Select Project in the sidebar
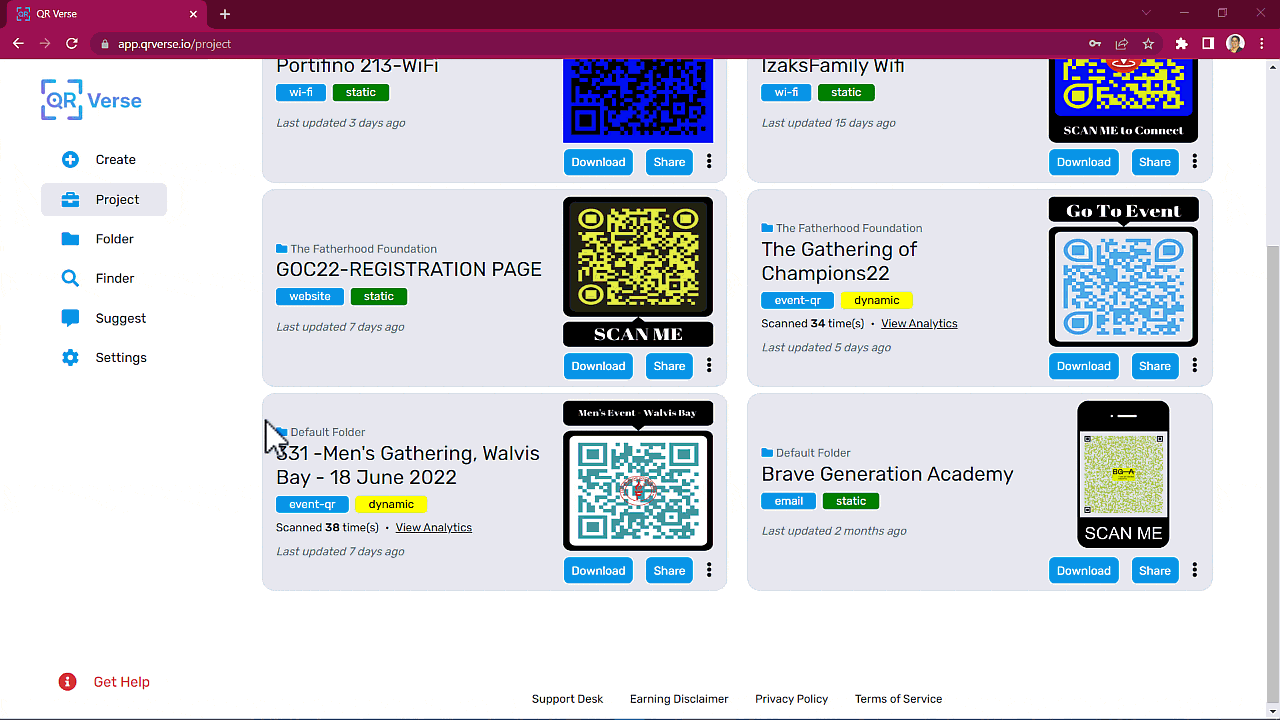Screen dimensions: 1280x720 104,200
